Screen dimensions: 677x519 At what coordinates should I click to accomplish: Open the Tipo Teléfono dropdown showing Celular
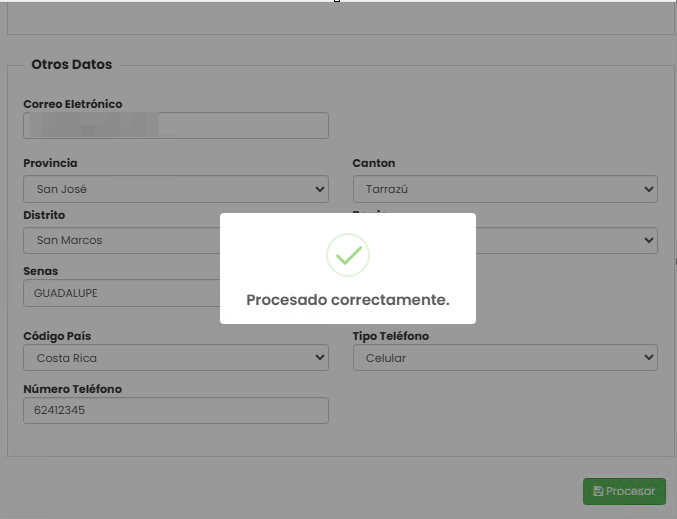tap(505, 357)
